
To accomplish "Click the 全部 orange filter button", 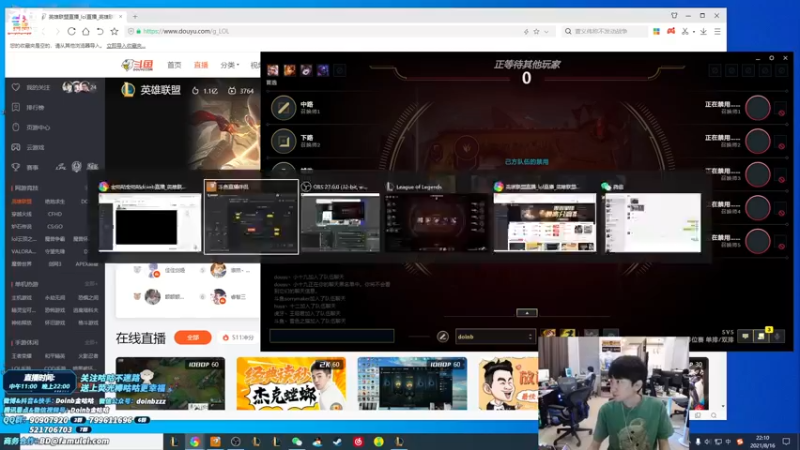I will [x=192, y=337].
